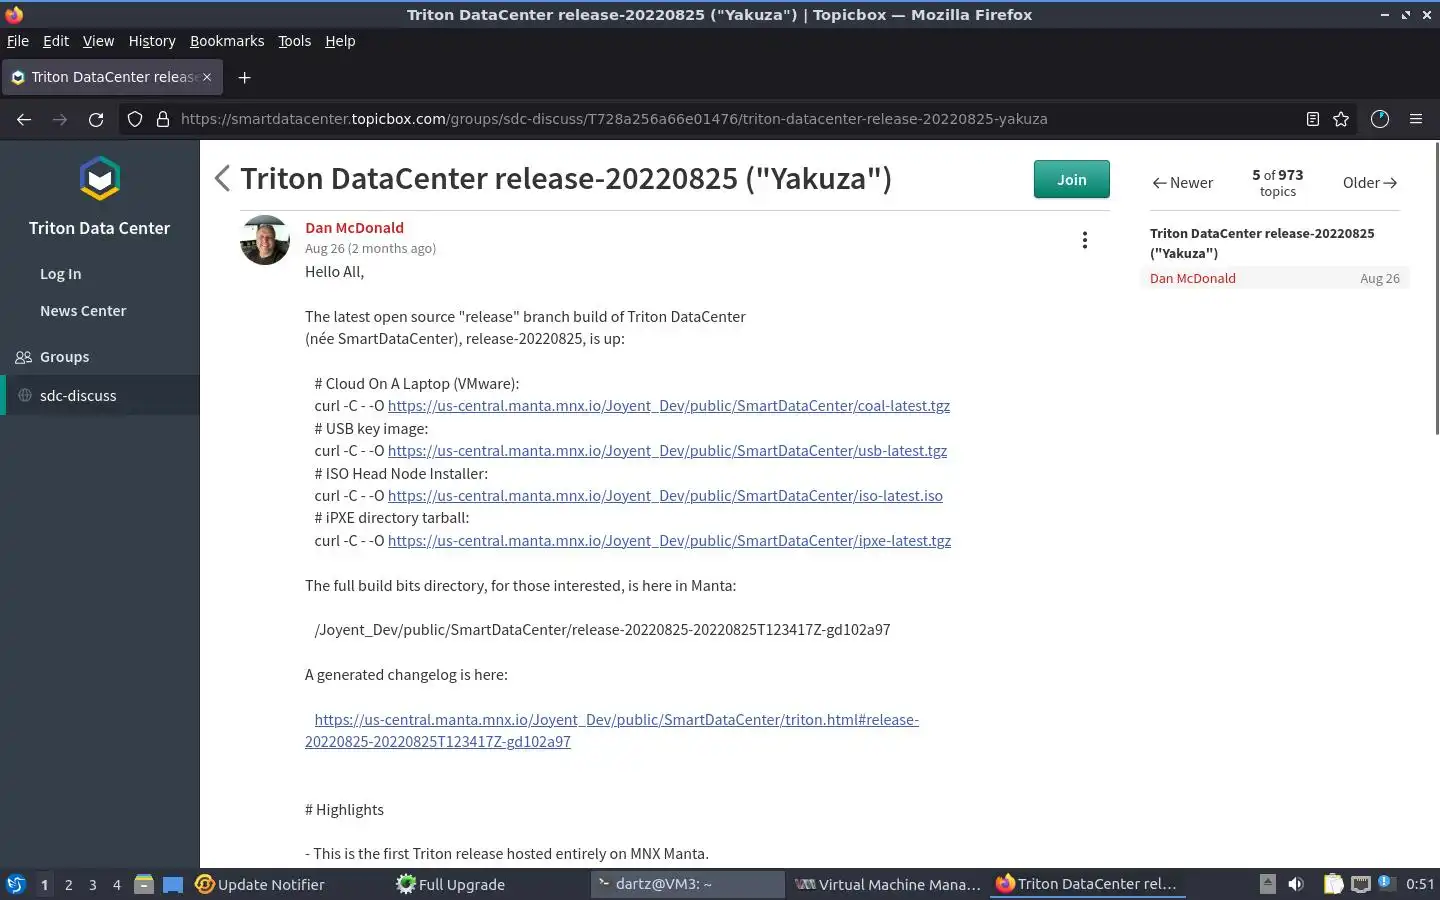Open the iso-latest.iso download link

(x=665, y=496)
